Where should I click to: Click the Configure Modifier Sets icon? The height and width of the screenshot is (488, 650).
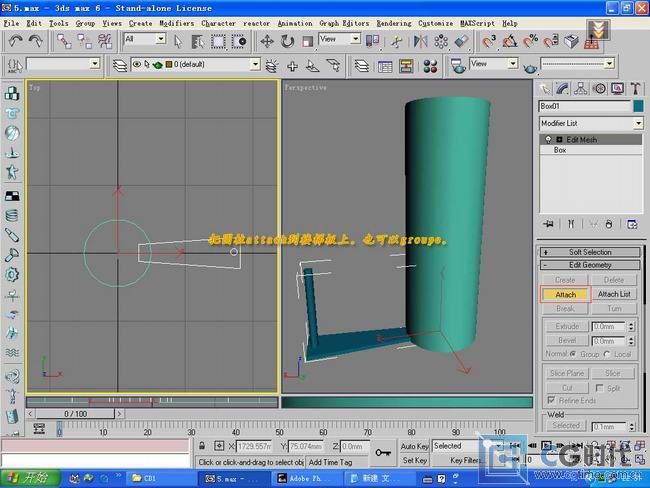pyautogui.click(x=632, y=224)
